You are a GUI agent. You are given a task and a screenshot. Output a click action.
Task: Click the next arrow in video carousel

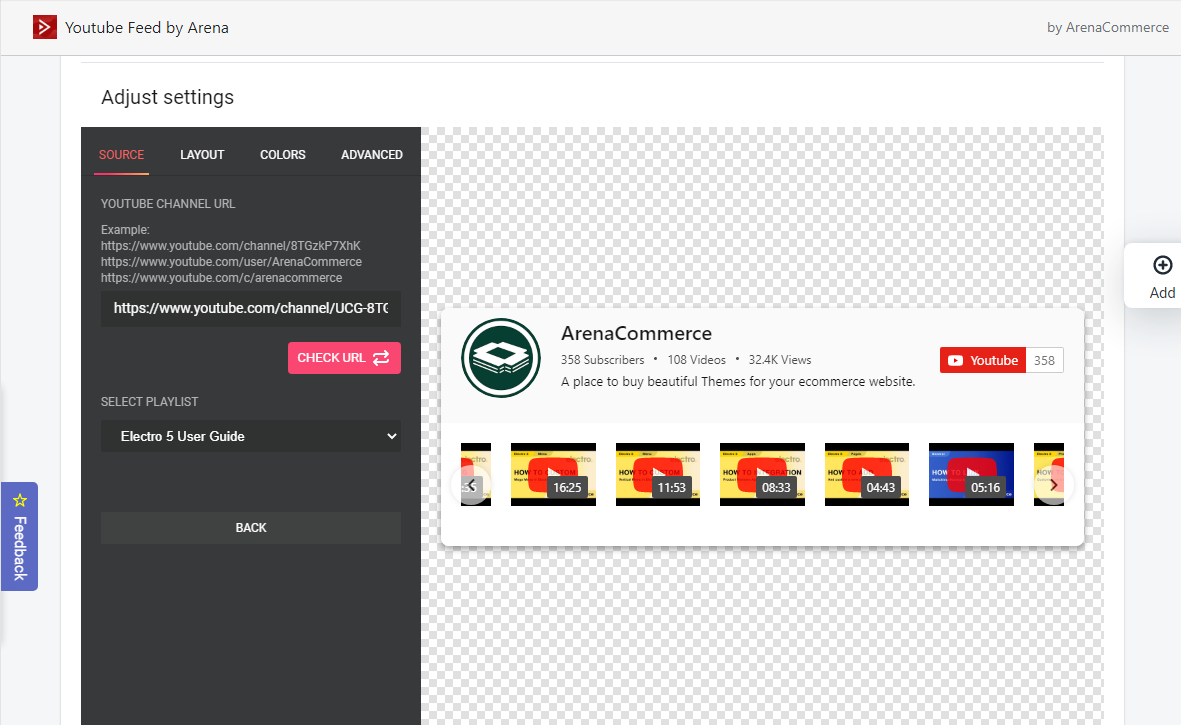pyautogui.click(x=1053, y=485)
